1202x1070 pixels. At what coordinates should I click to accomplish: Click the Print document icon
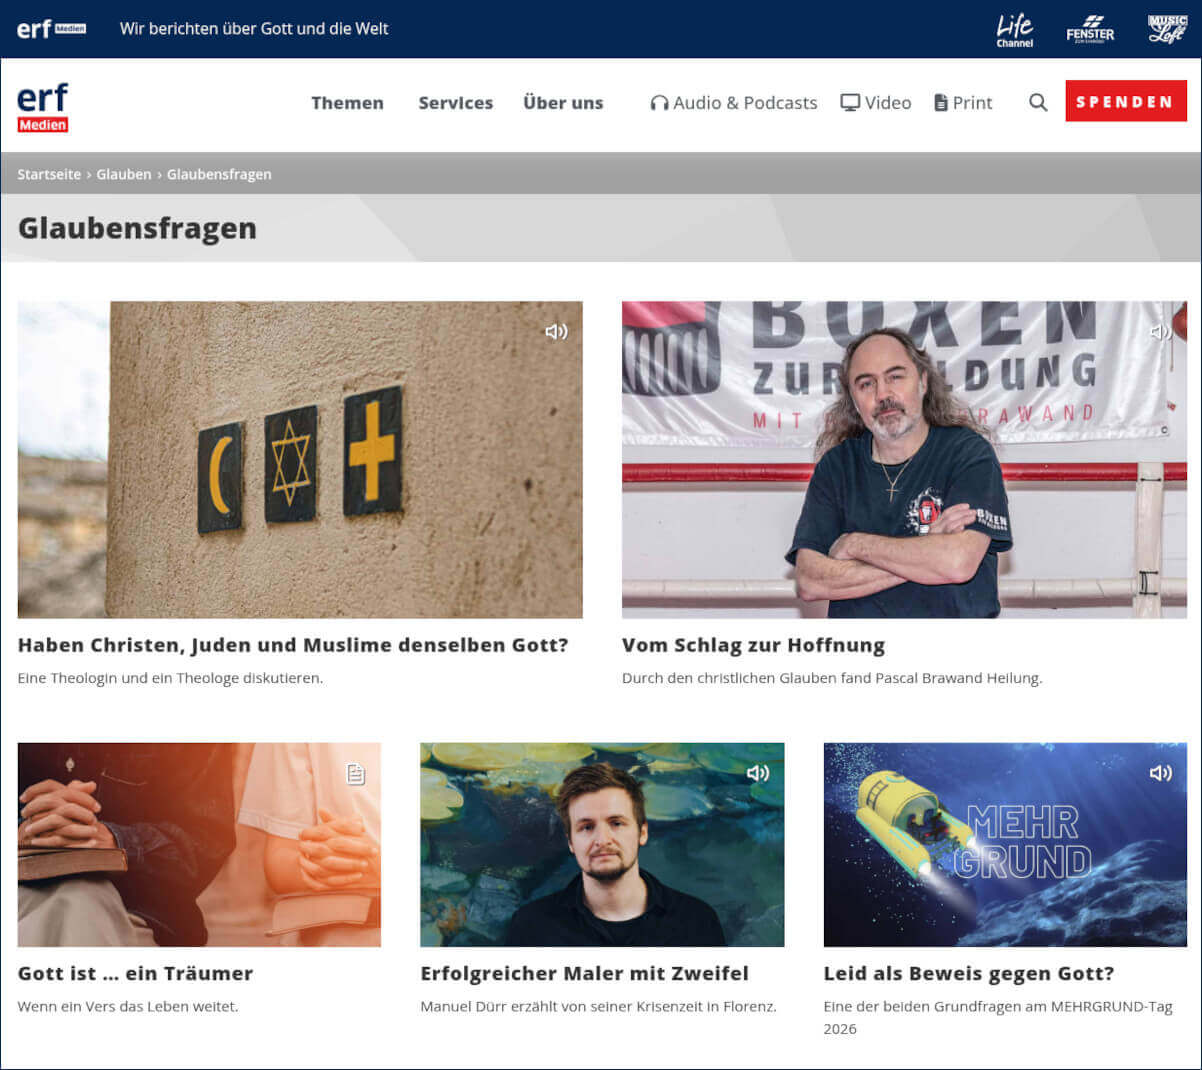point(940,102)
